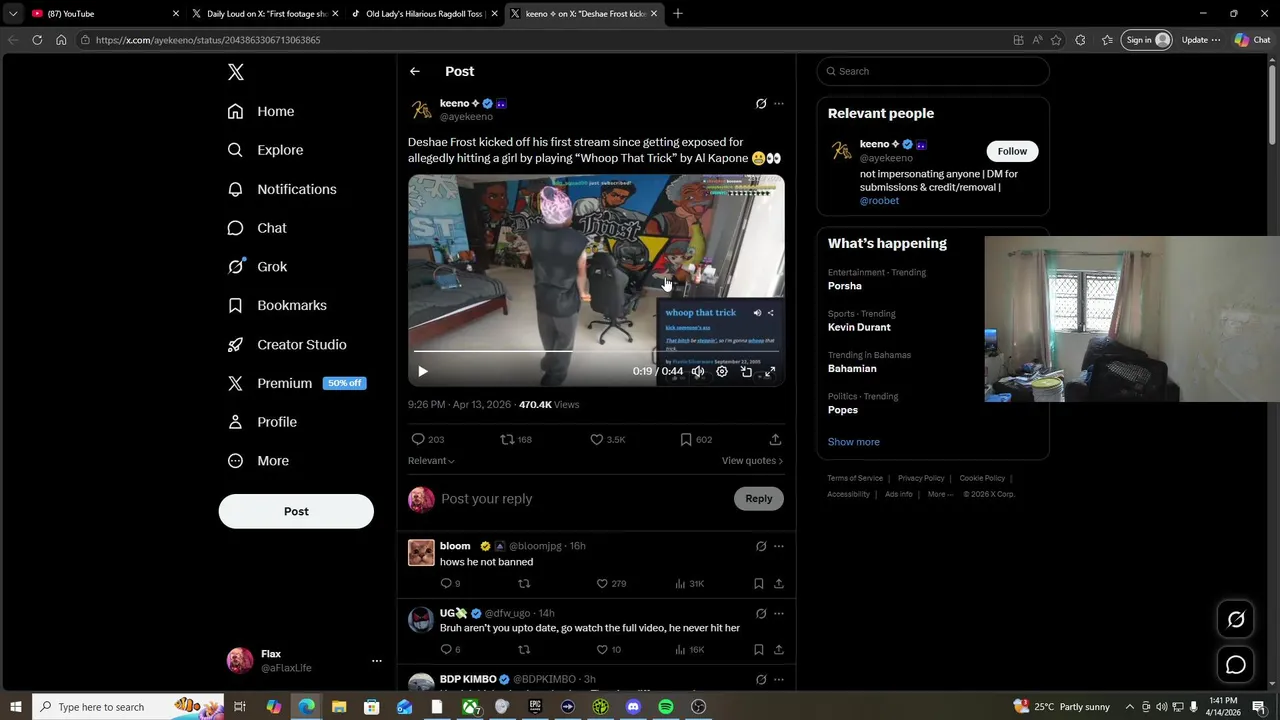Image resolution: width=1280 pixels, height=720 pixels.
Task: Open Profile in the sidebar
Action: click(x=262, y=422)
